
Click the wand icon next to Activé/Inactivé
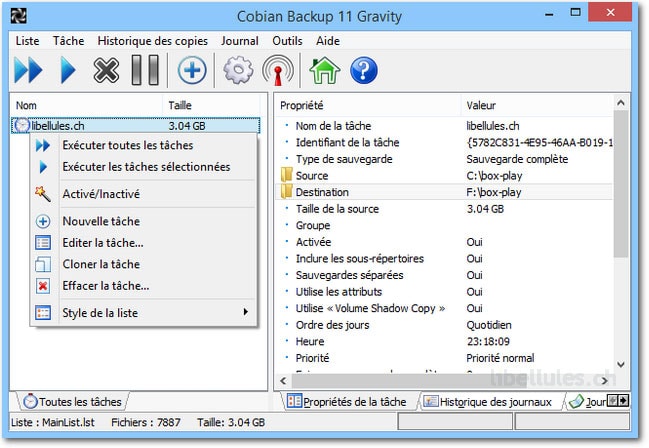point(43,194)
